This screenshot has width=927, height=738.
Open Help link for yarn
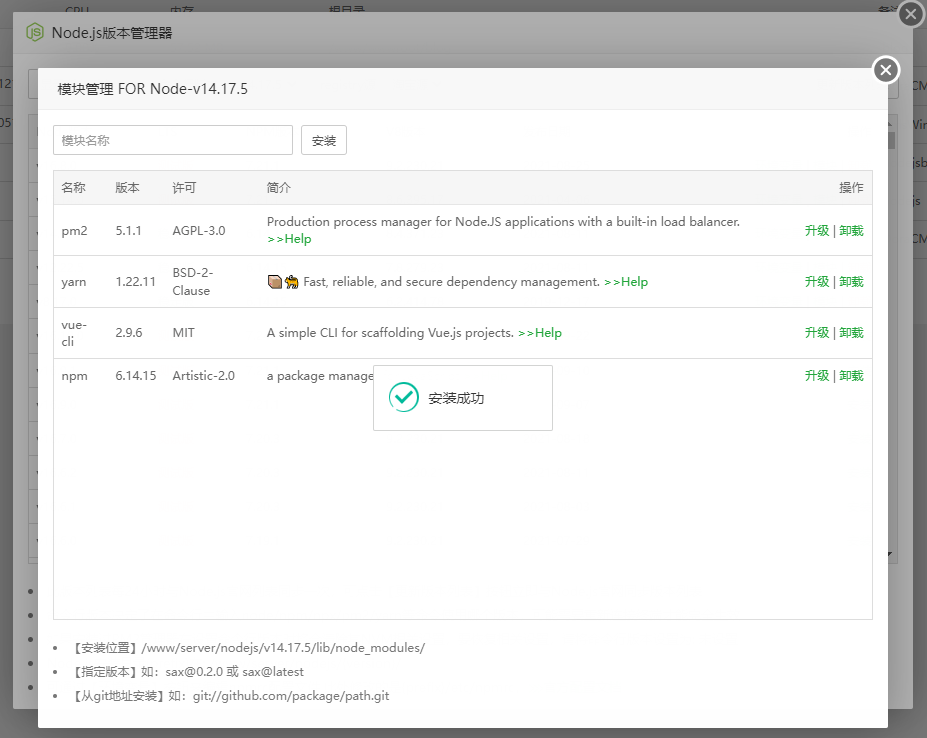click(x=626, y=282)
